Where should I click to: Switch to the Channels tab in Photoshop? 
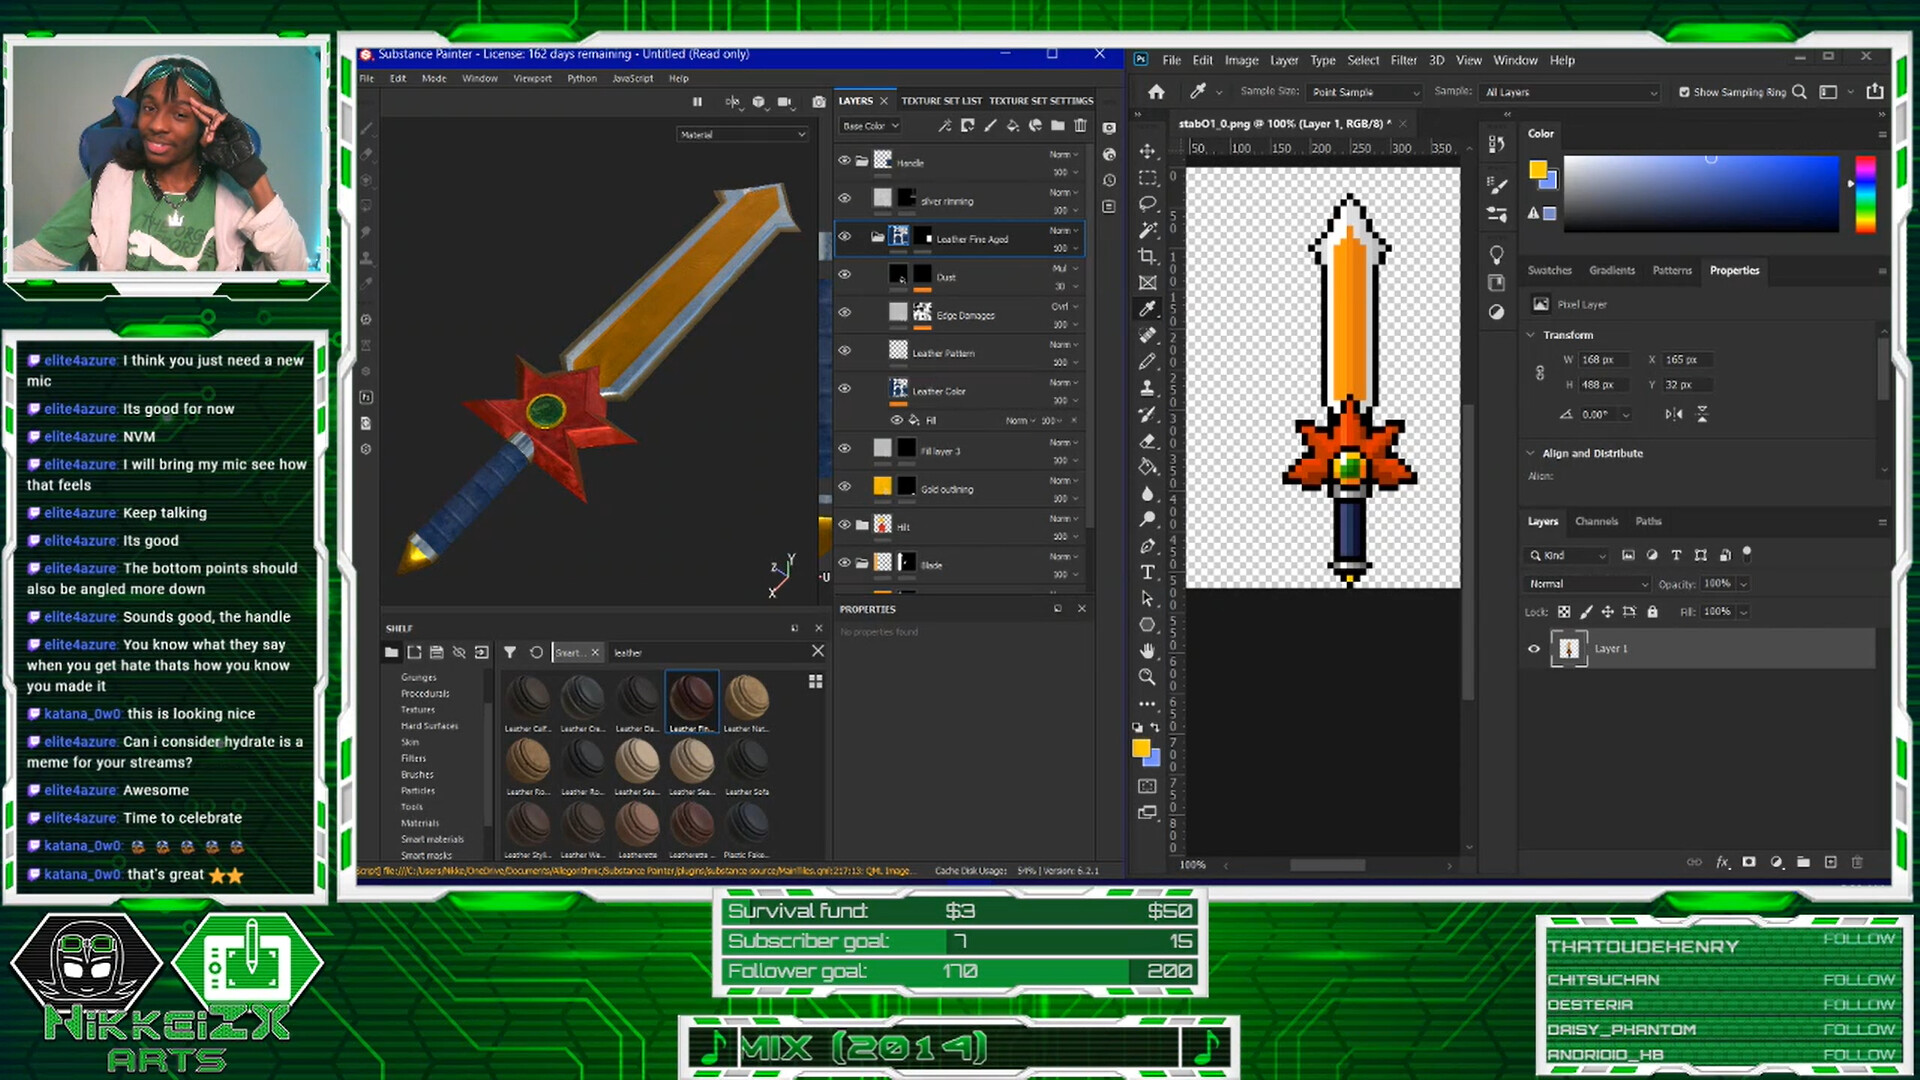coord(1597,521)
